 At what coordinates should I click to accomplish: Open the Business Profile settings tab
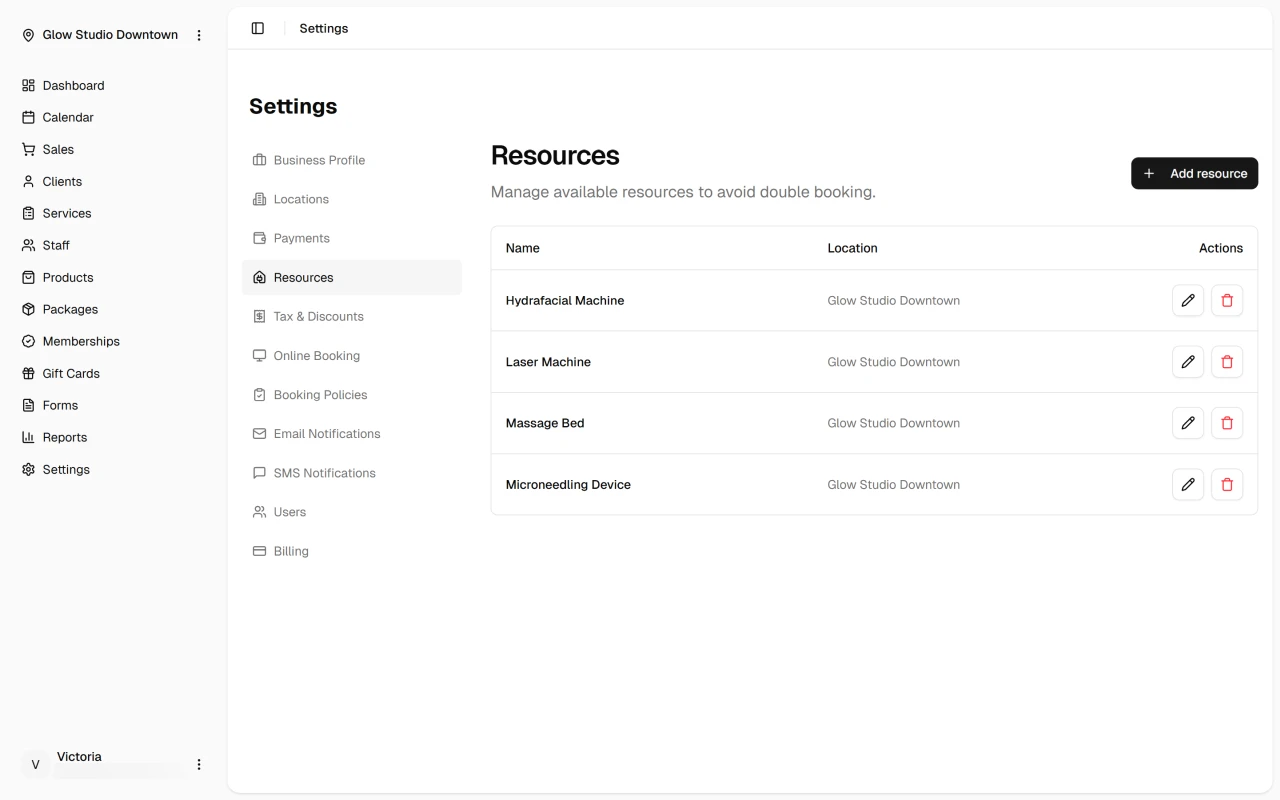click(352, 160)
